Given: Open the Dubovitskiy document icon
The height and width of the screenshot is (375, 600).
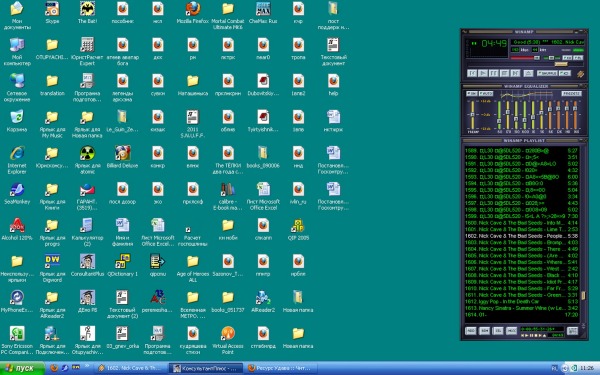Looking at the screenshot, I should 263,84.
